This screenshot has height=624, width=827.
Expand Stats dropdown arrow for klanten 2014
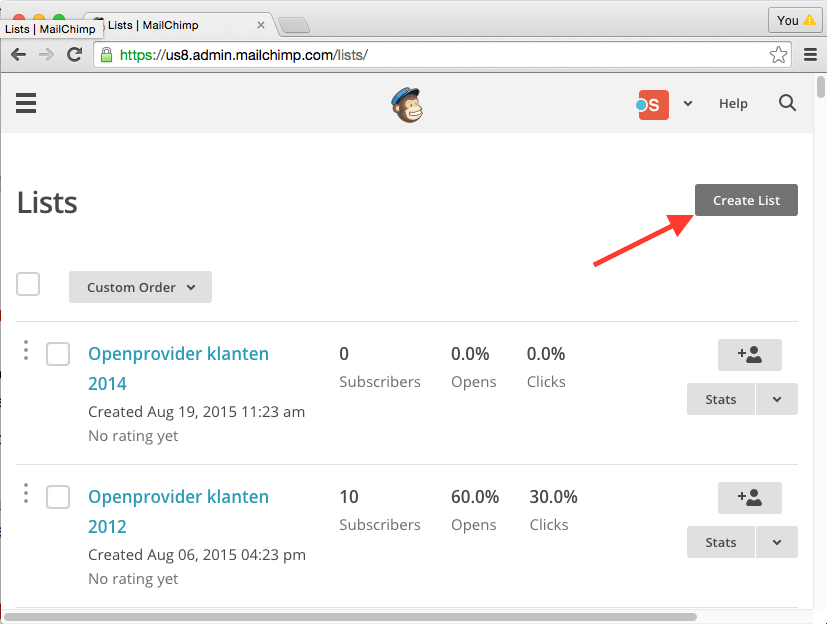pos(777,399)
